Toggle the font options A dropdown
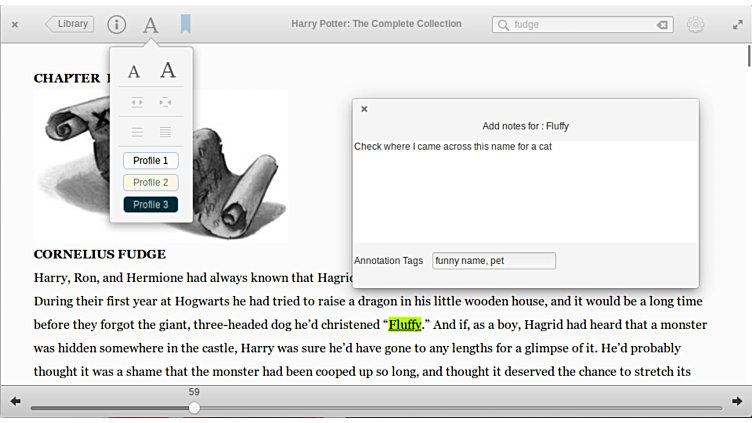Image resolution: width=752 pixels, height=423 pixels. pos(150,25)
